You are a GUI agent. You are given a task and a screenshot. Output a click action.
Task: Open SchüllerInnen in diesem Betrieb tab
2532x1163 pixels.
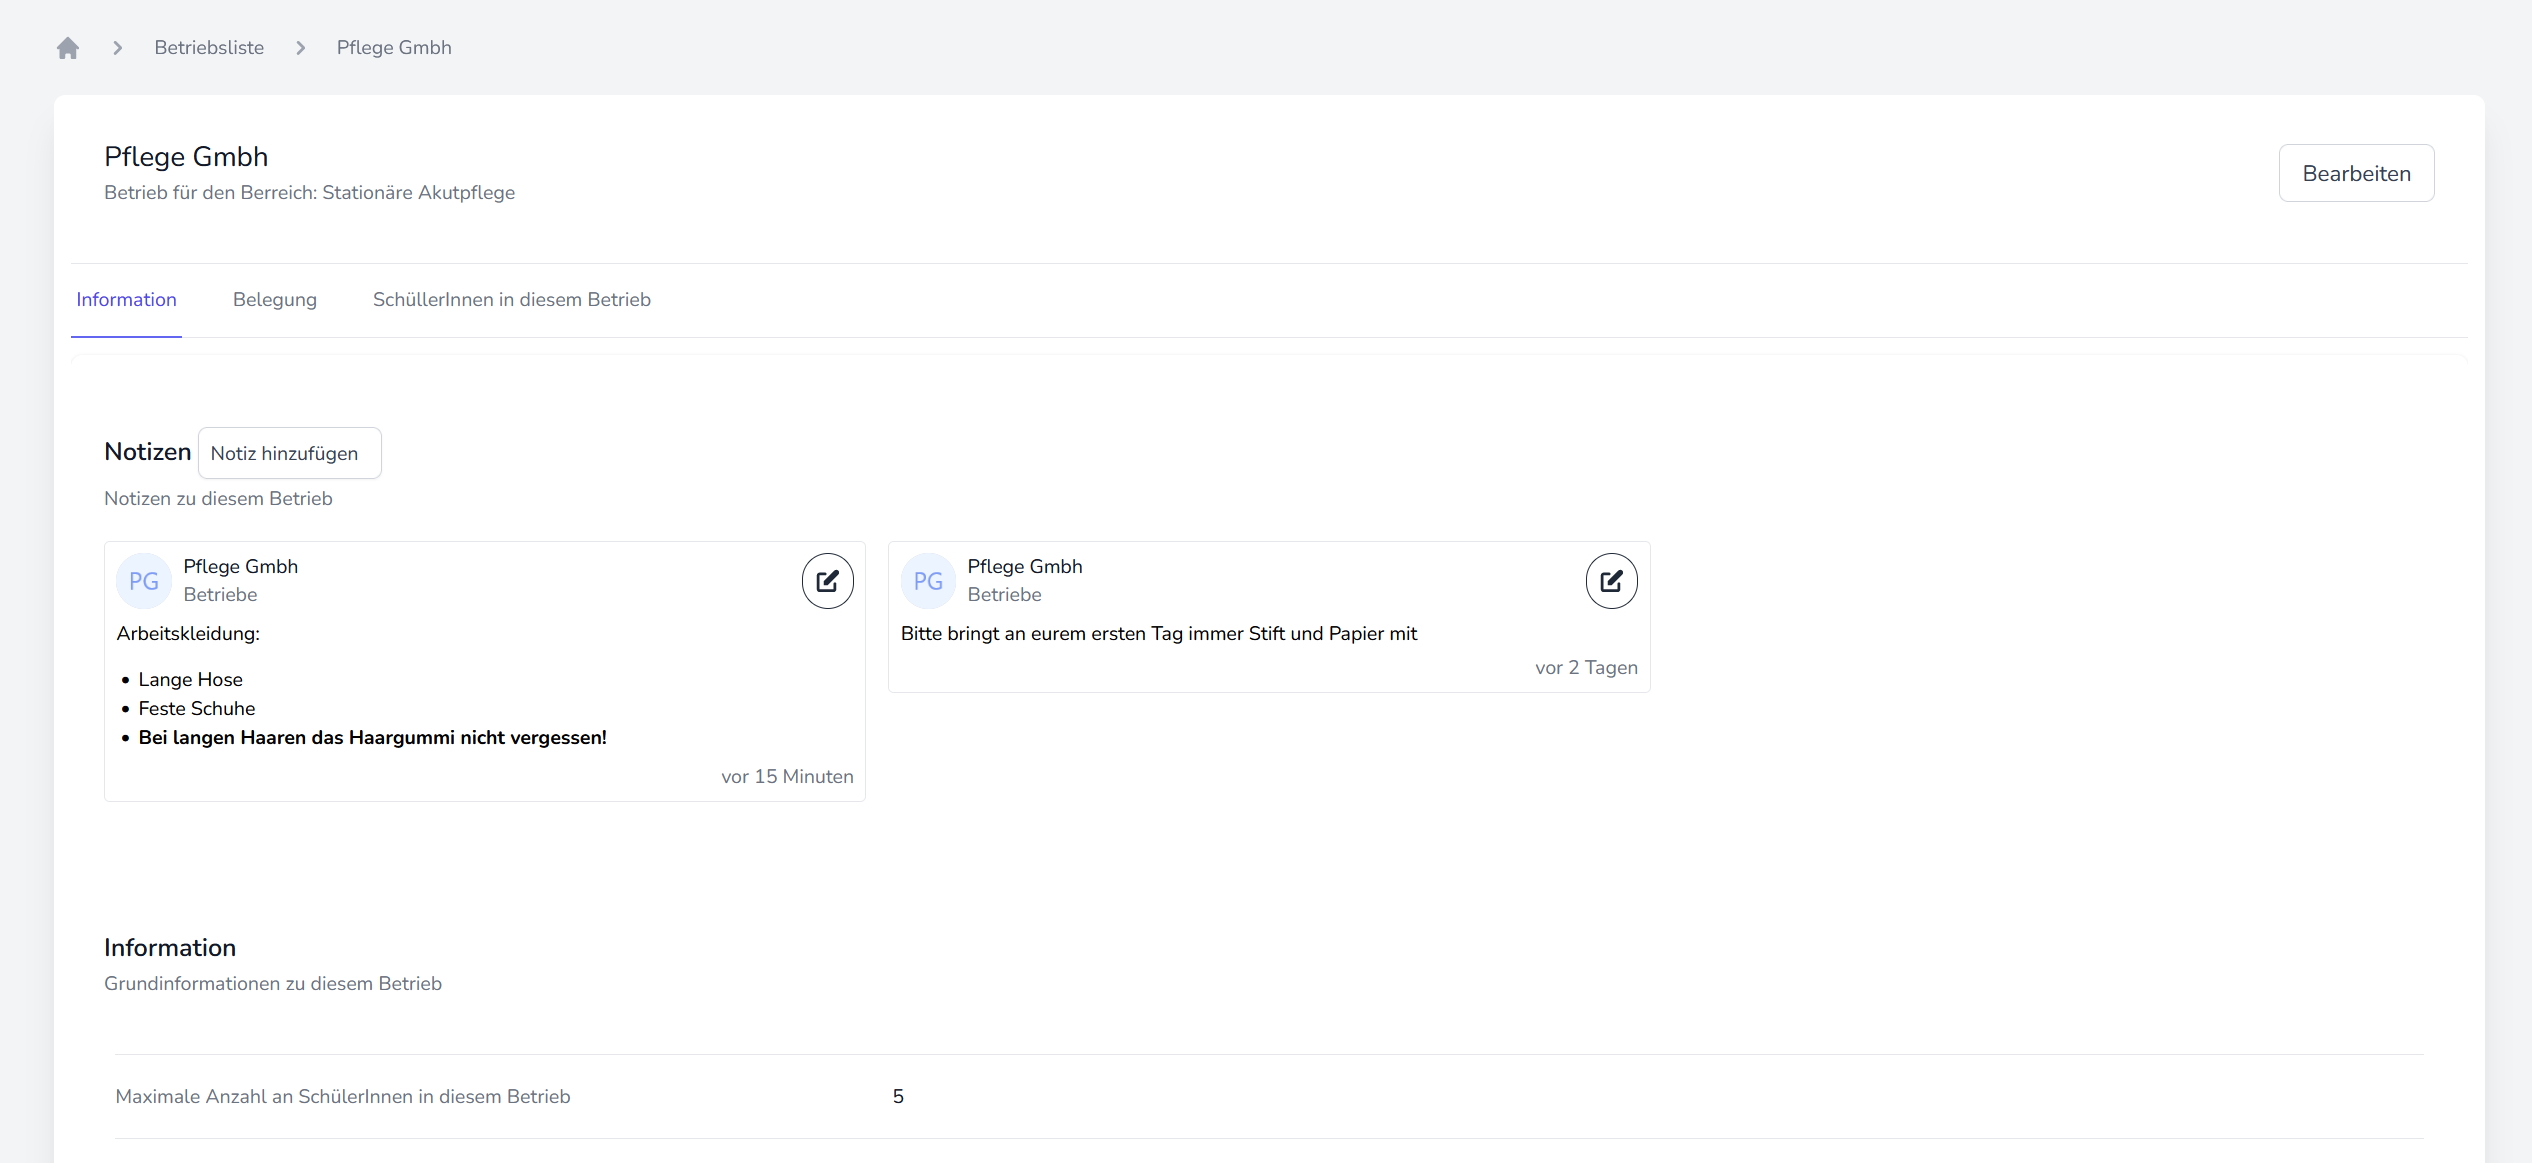pyautogui.click(x=512, y=300)
